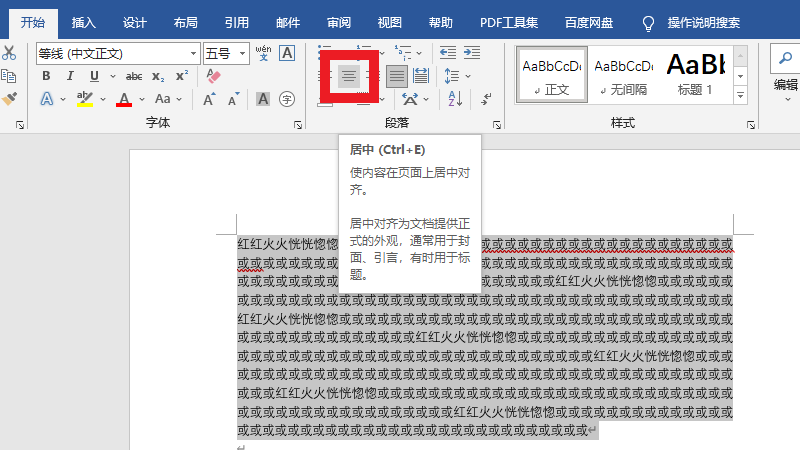Screen dimensions: 800x450
Task: Click the Format Painter brush icon
Action: point(9,98)
